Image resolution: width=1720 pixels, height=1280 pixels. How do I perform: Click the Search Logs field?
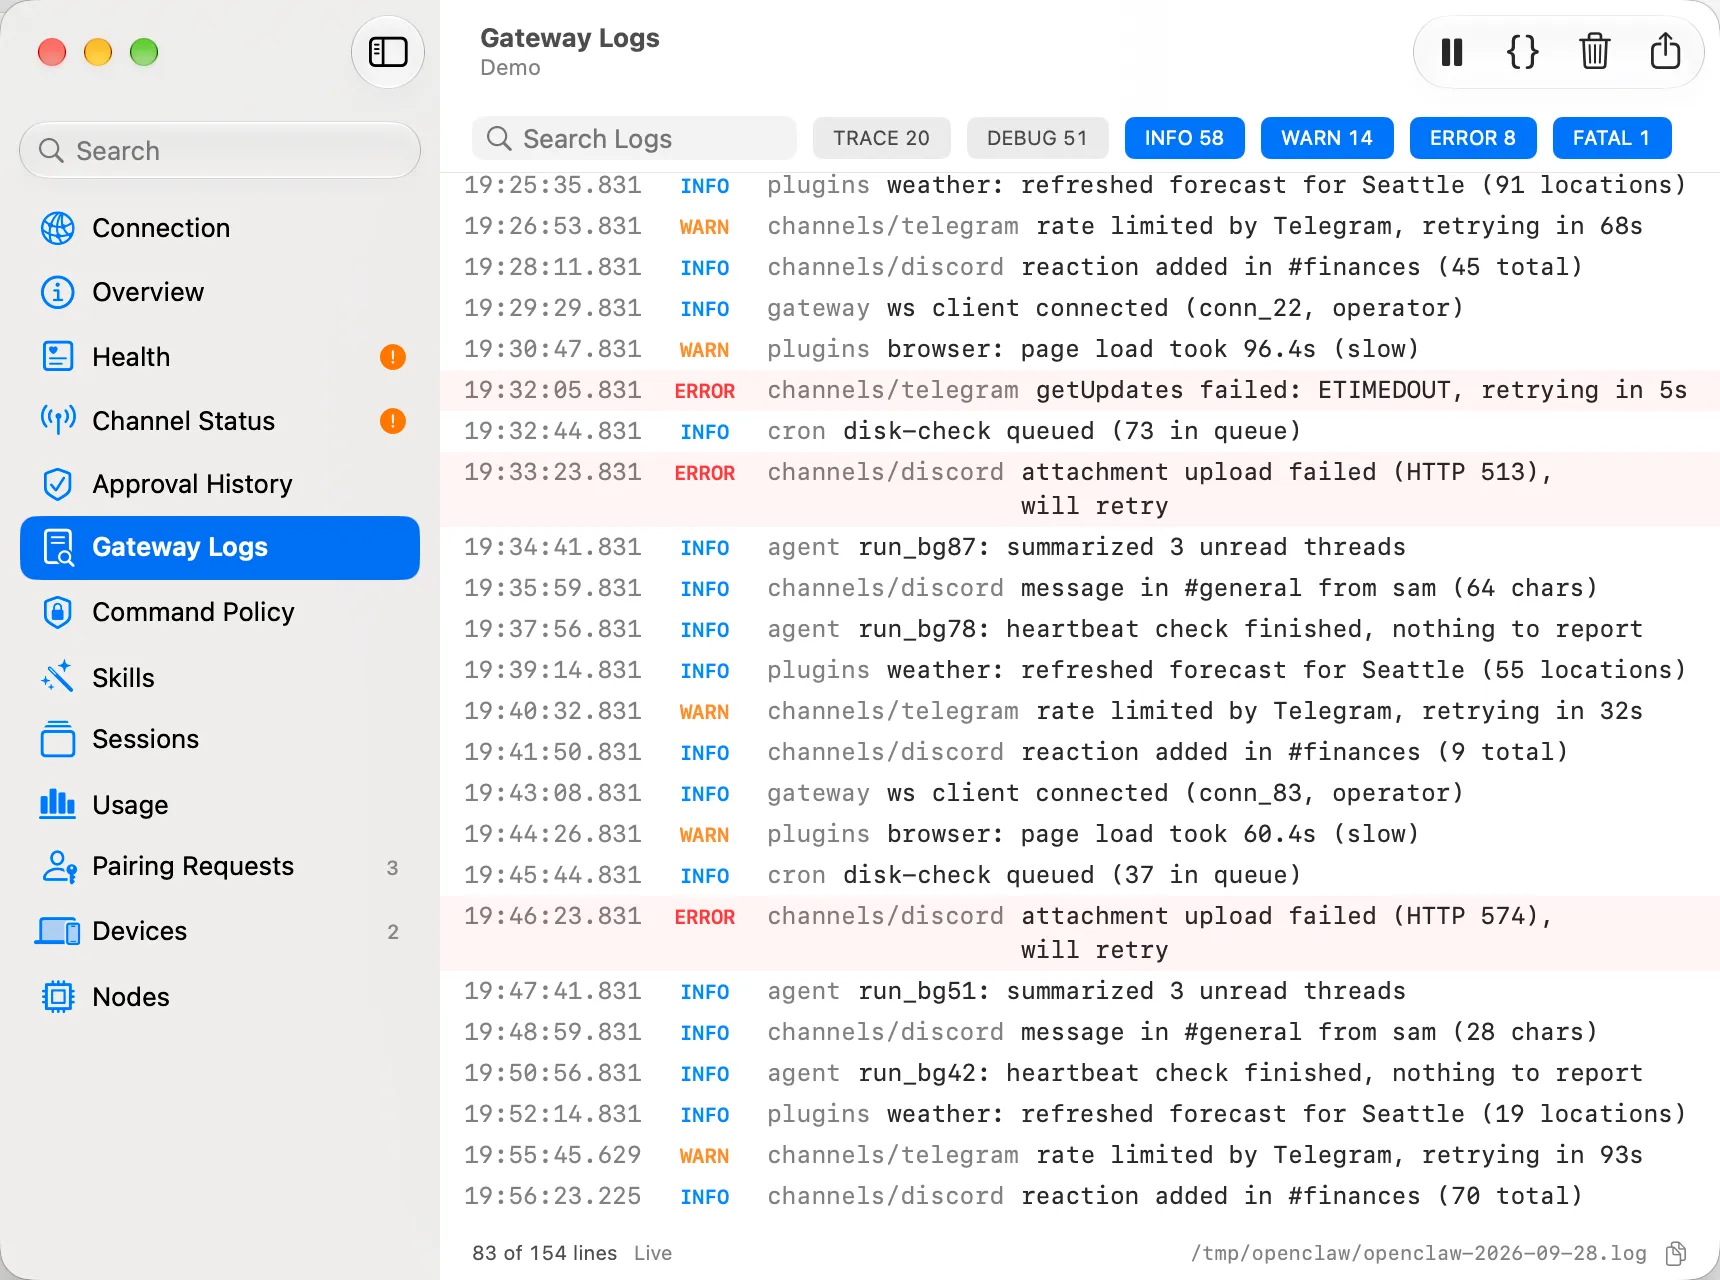click(x=634, y=138)
